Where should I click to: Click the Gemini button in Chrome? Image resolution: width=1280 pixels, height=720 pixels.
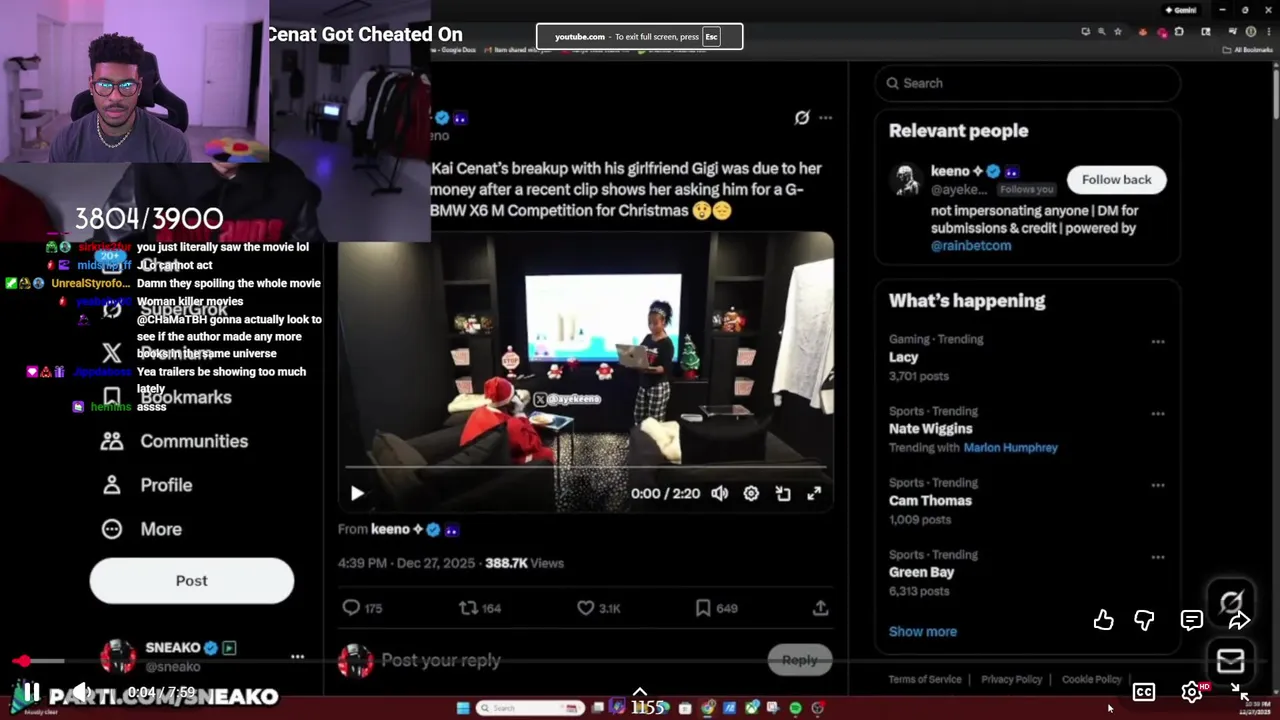[1180, 10]
